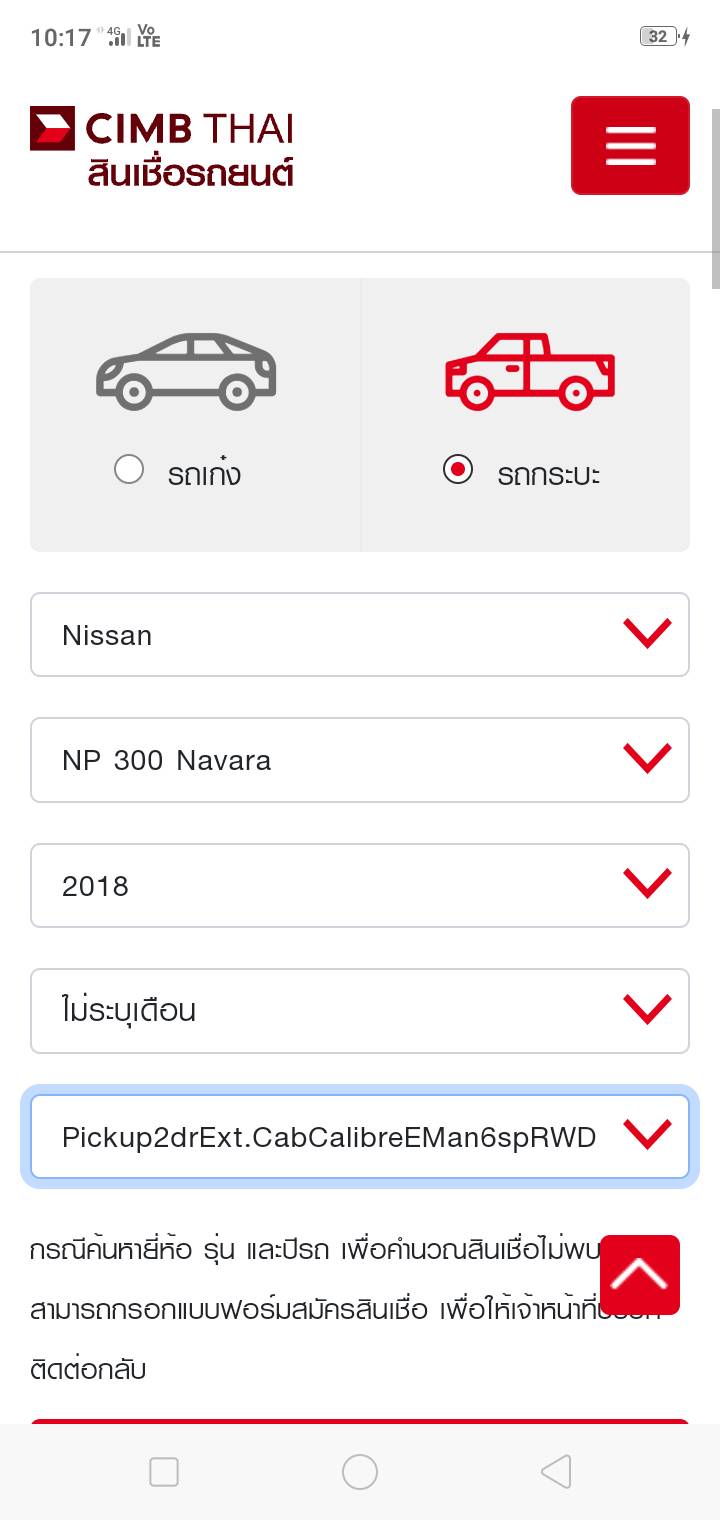Image resolution: width=720 pixels, height=1520 pixels.
Task: Open the 2018 year dropdown
Action: [x=360, y=886]
